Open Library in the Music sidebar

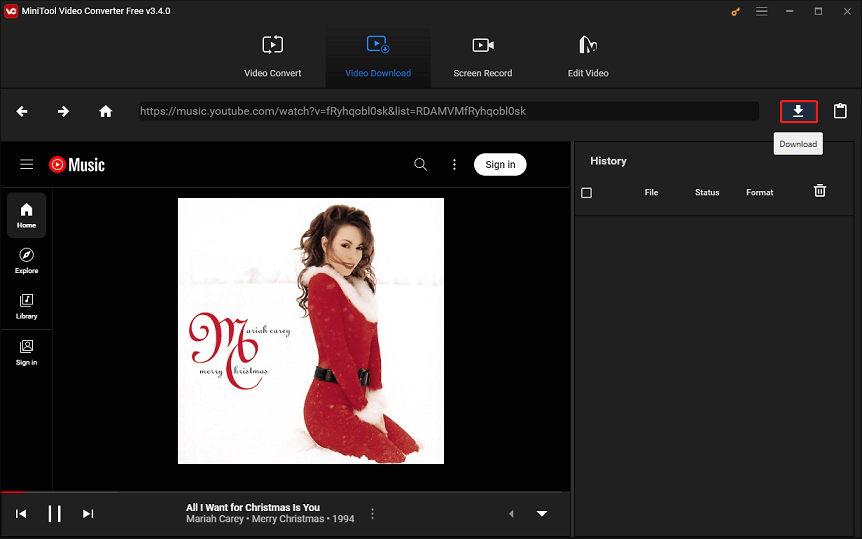point(26,306)
